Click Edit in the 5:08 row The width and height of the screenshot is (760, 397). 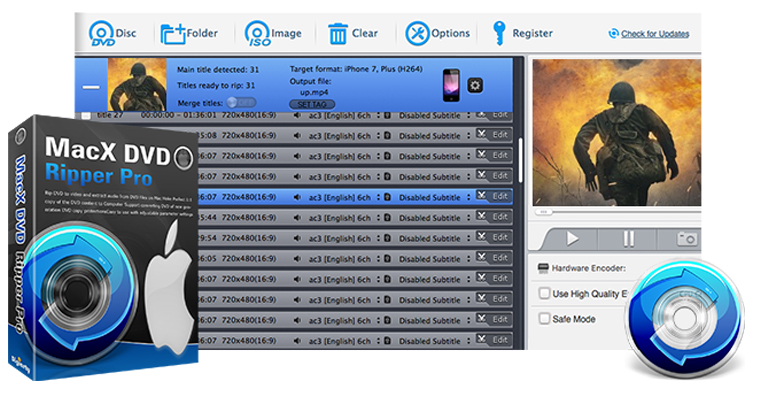(x=493, y=135)
